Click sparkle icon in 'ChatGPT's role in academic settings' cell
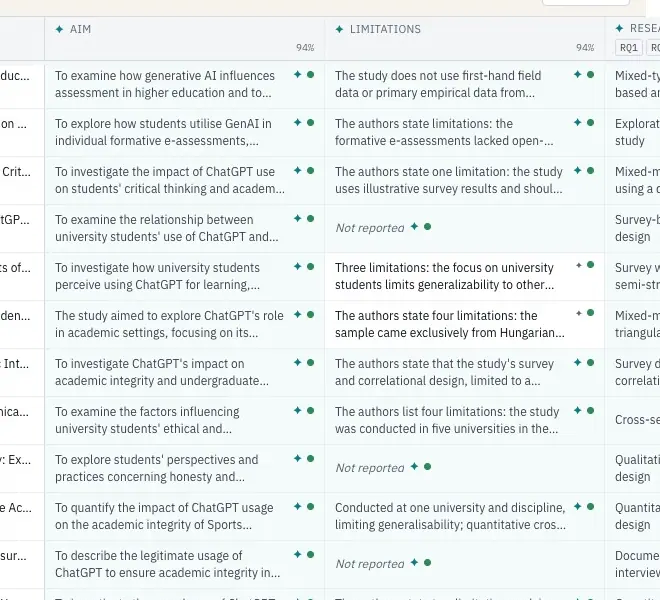Viewport: 660px width, 600px height. pyautogui.click(x=298, y=315)
